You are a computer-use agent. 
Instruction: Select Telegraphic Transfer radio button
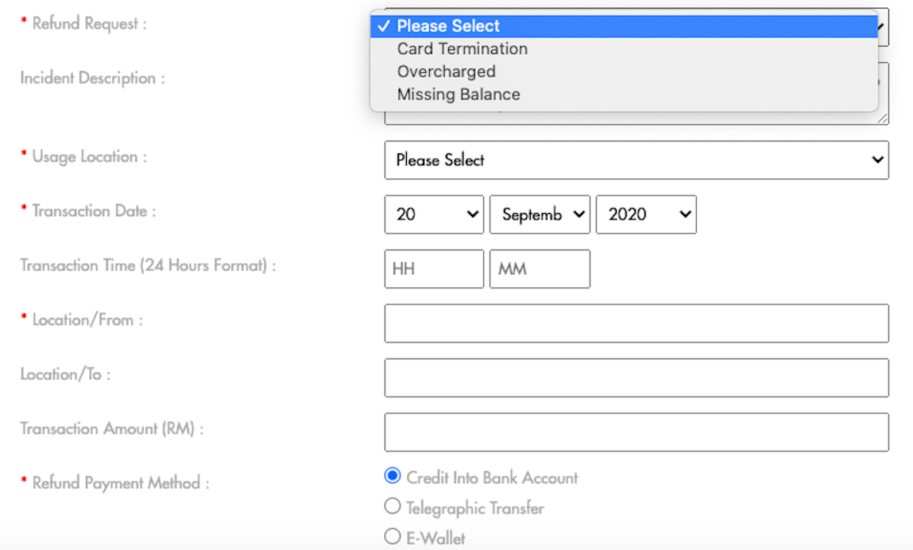[392, 506]
